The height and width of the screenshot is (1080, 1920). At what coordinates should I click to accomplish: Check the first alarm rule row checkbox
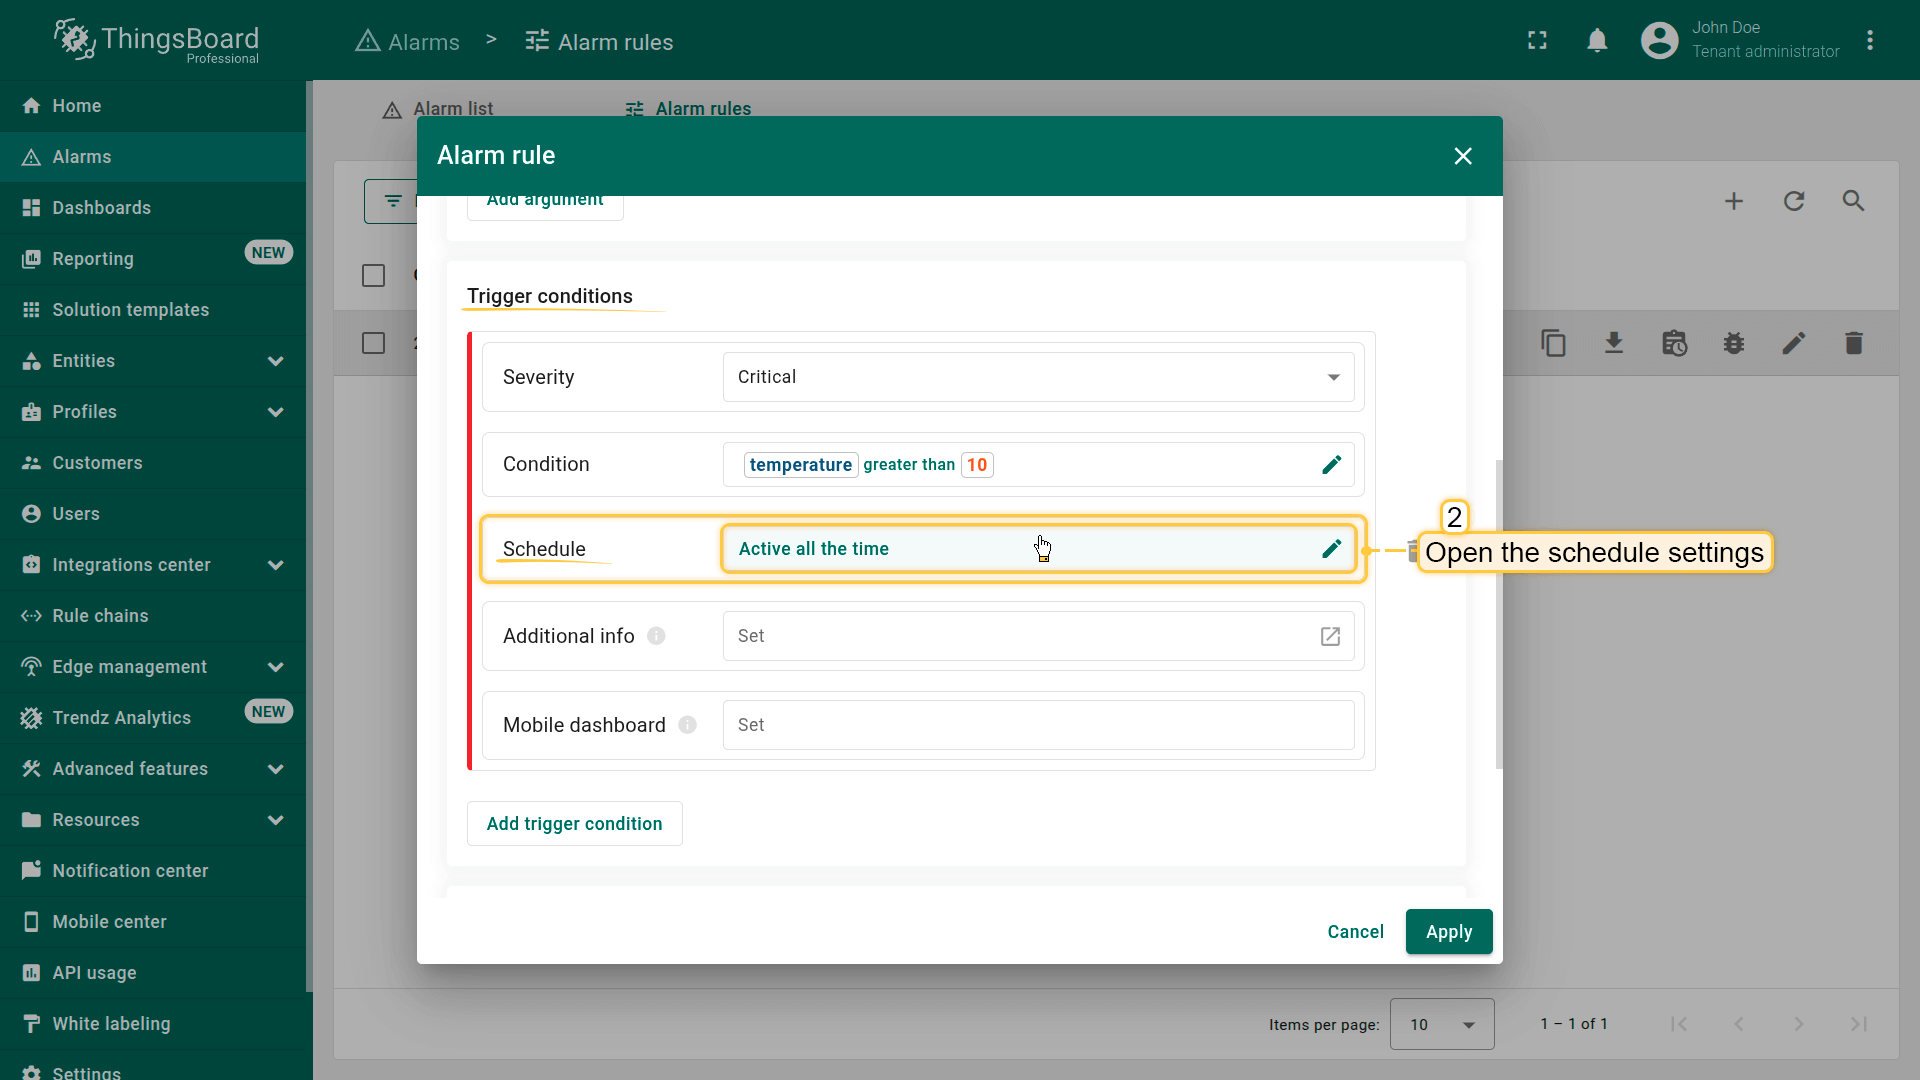pyautogui.click(x=373, y=344)
